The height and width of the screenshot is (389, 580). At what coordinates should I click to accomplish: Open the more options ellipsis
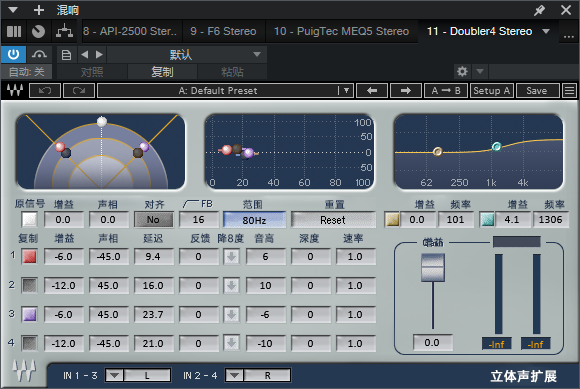569,36
